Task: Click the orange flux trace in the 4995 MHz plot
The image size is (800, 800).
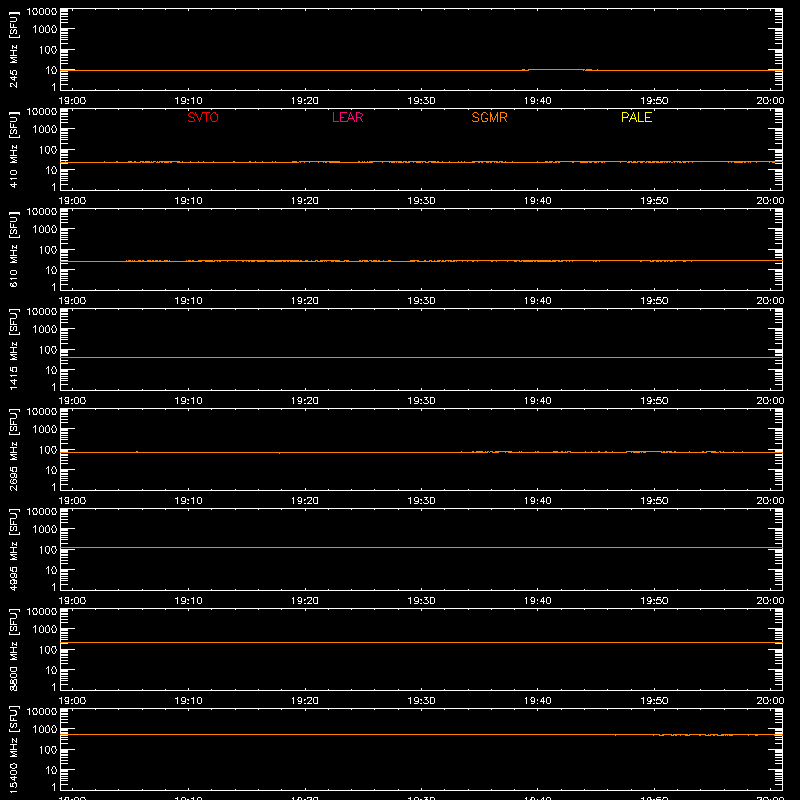Action: click(421, 547)
